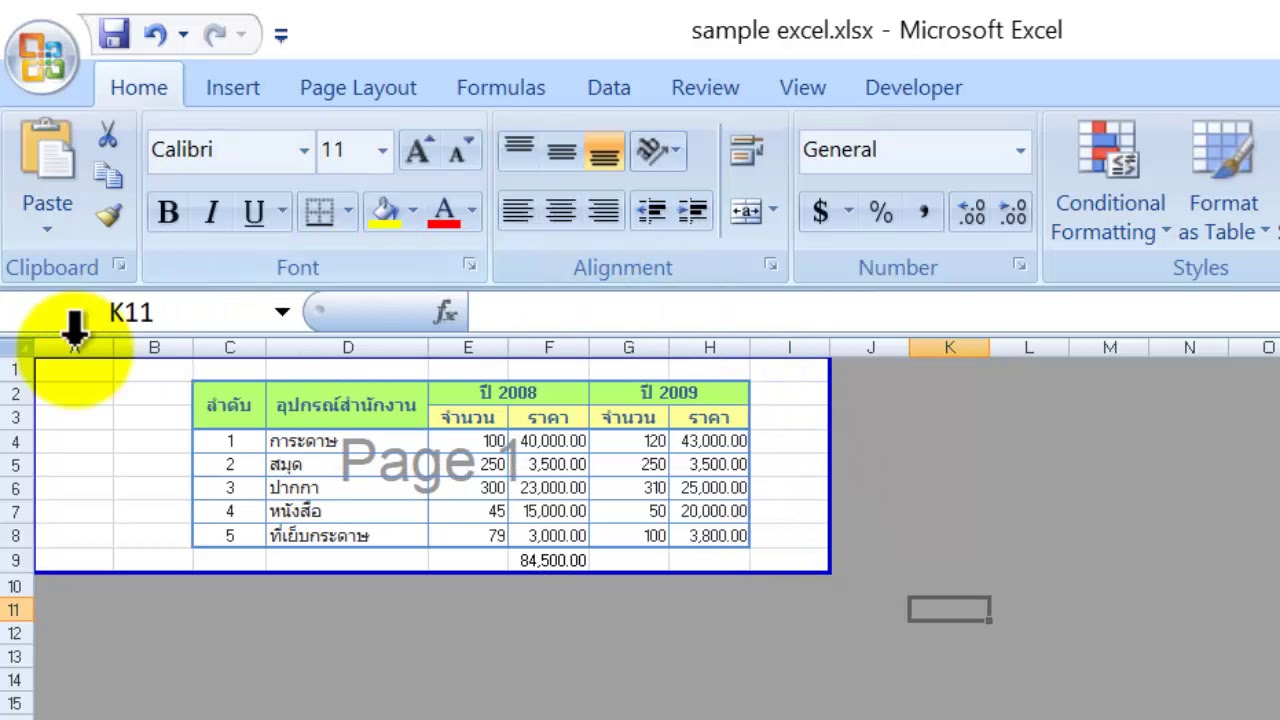Apply cell borders button
This screenshot has width=1280, height=720.
tap(319, 212)
